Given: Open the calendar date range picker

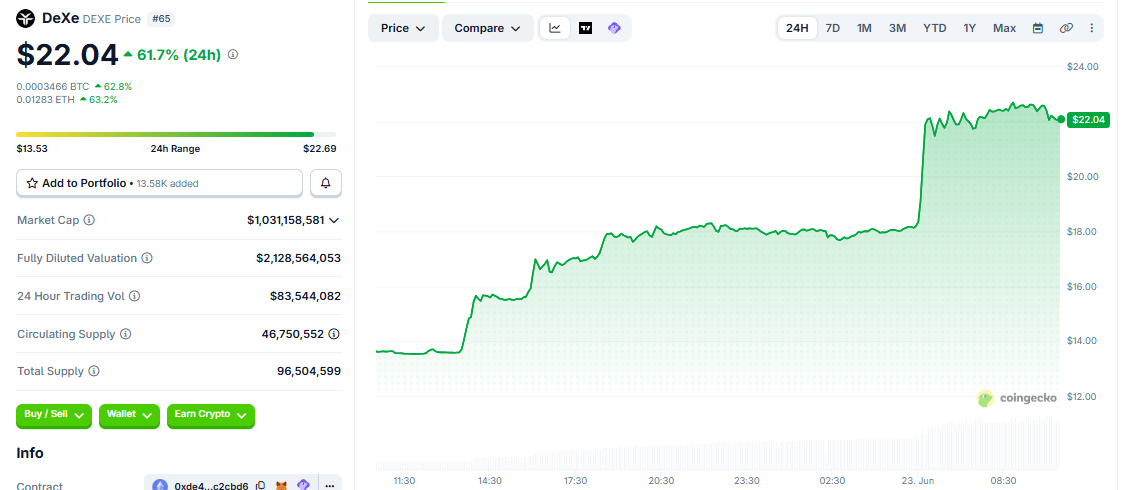Looking at the screenshot, I should coord(1038,28).
